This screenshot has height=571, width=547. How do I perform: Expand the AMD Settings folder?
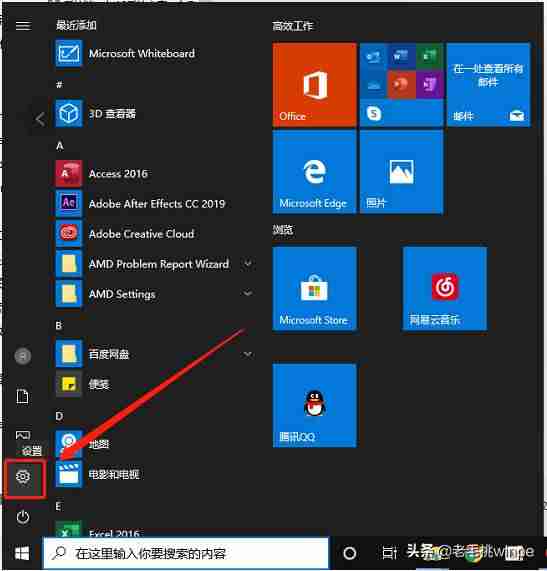(x=248, y=294)
